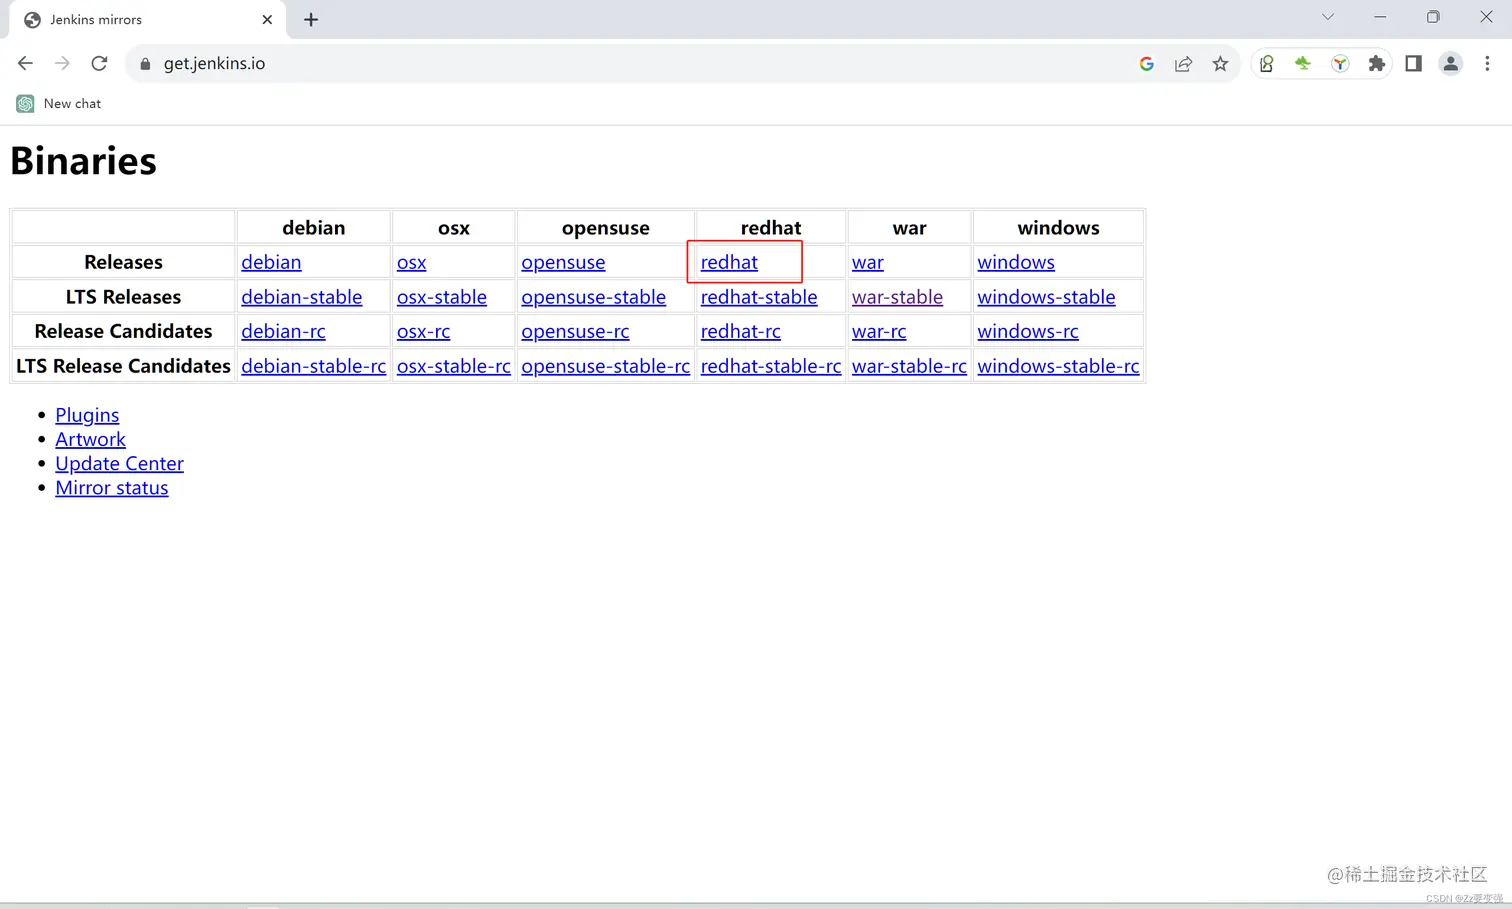Click the browser forward arrow
1512x909 pixels.
click(62, 63)
